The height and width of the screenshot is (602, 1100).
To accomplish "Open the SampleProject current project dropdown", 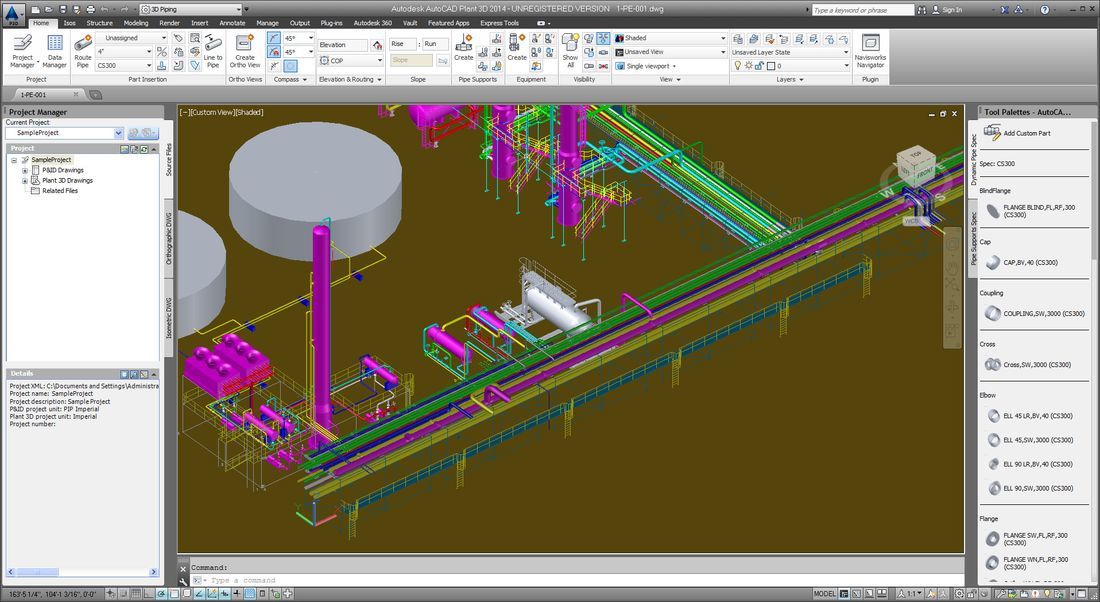I will (65, 133).
